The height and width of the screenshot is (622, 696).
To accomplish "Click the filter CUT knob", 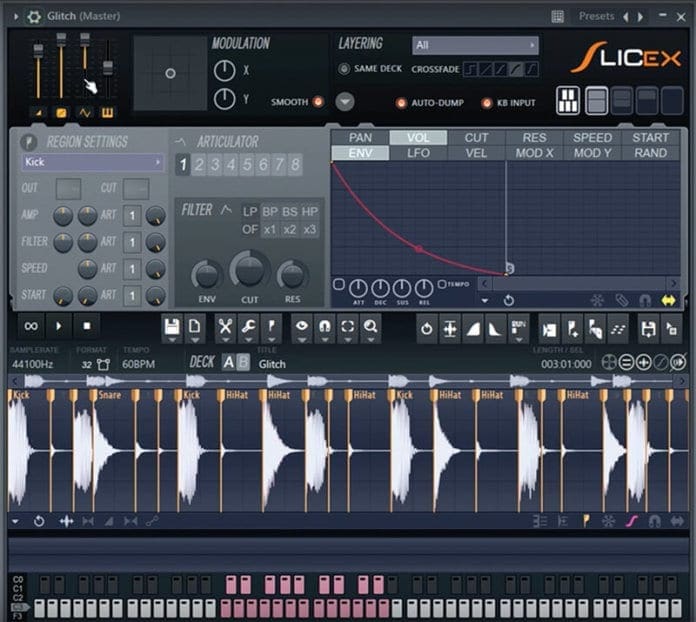I will [249, 270].
